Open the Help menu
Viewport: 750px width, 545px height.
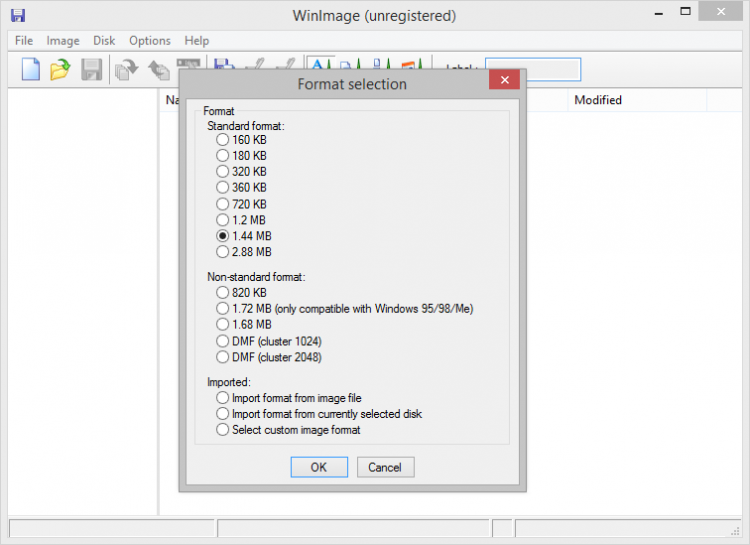pos(197,41)
